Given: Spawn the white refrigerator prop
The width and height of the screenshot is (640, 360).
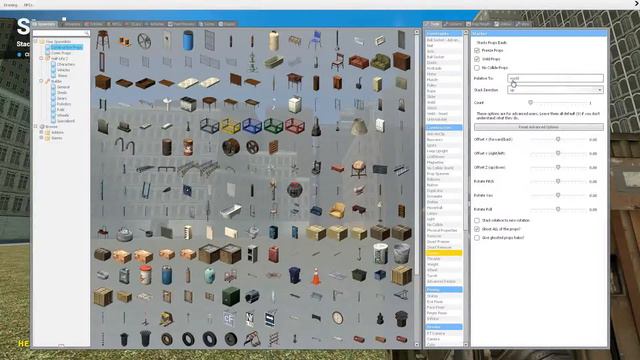Looking at the screenshot, I should coord(295,105).
